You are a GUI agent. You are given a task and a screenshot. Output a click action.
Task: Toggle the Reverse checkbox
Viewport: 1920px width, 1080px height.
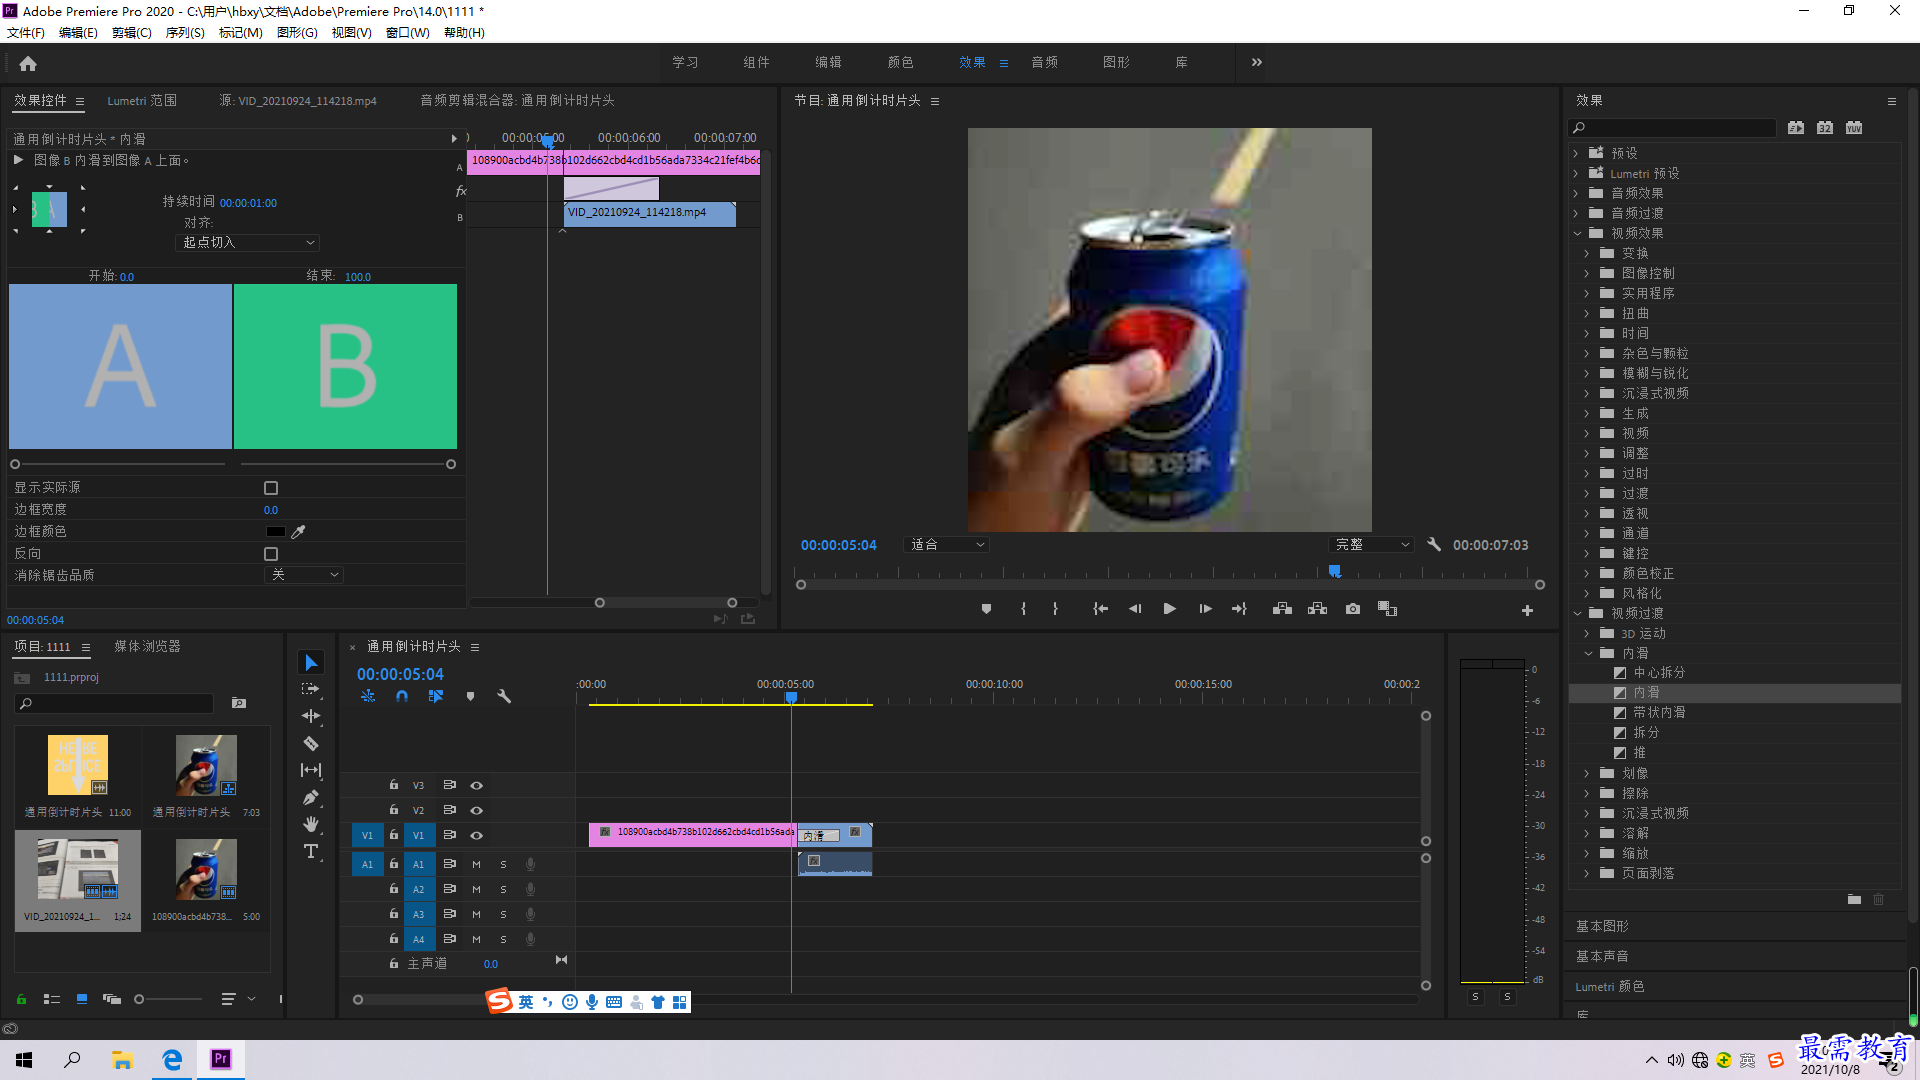[271, 554]
